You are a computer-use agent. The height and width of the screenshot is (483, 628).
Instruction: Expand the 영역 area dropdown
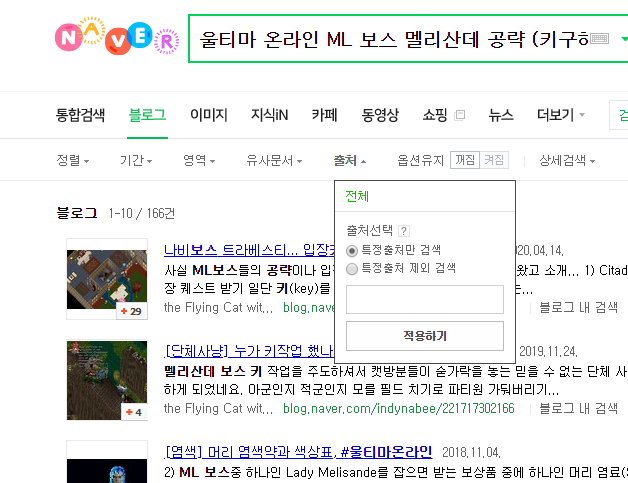[x=199, y=161]
